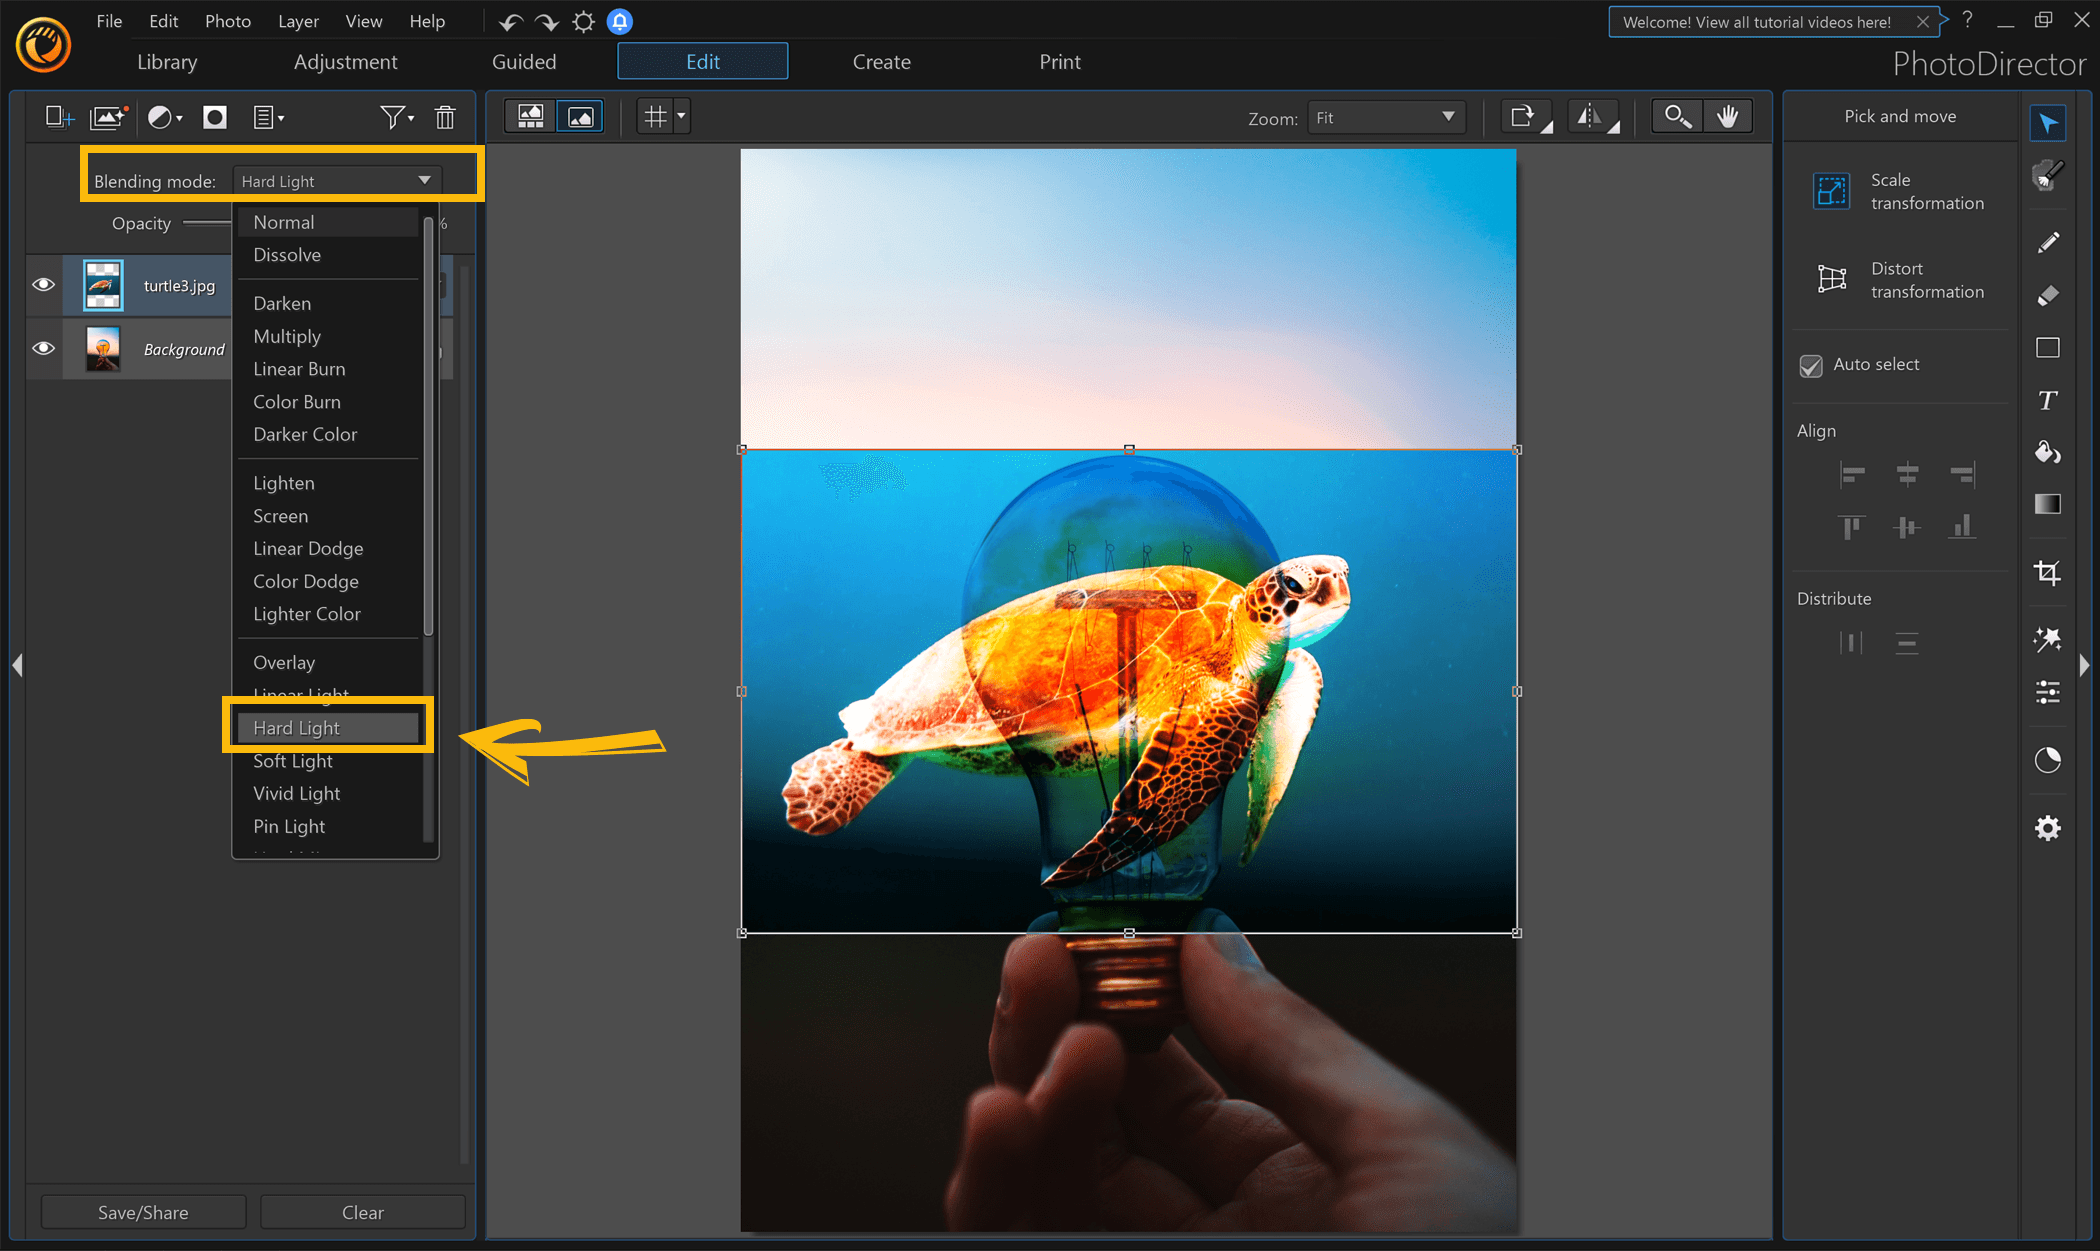Delete selected layer with trash icon
Screen dimensions: 2100x1251
(445, 118)
